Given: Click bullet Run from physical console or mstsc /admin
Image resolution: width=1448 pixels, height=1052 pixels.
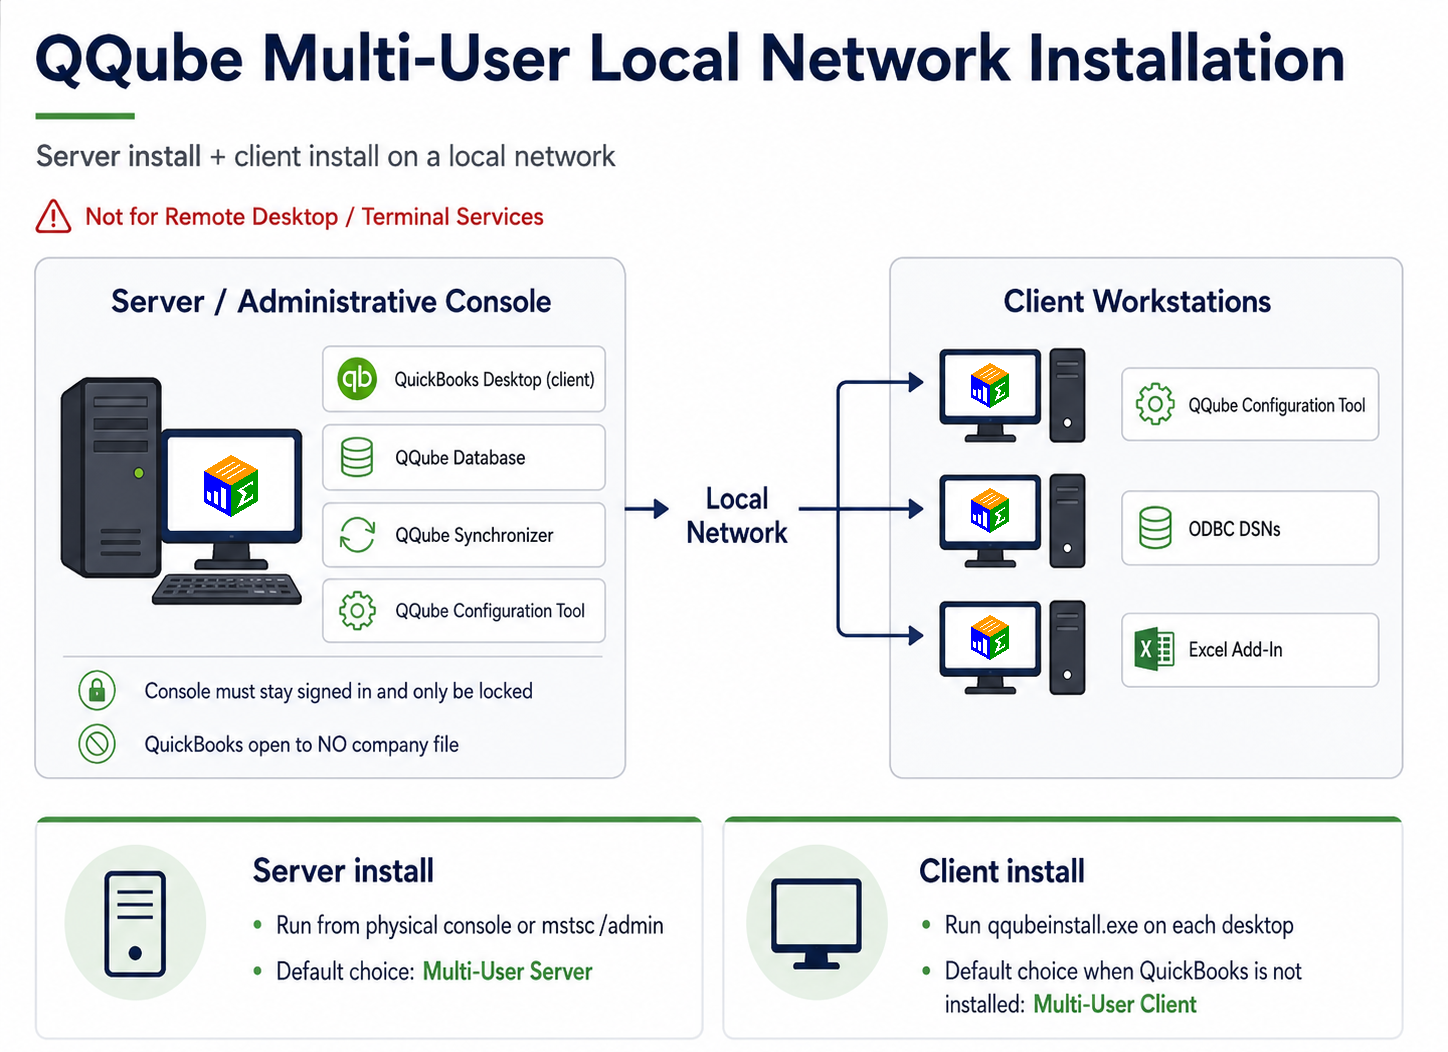Looking at the screenshot, I should [470, 925].
